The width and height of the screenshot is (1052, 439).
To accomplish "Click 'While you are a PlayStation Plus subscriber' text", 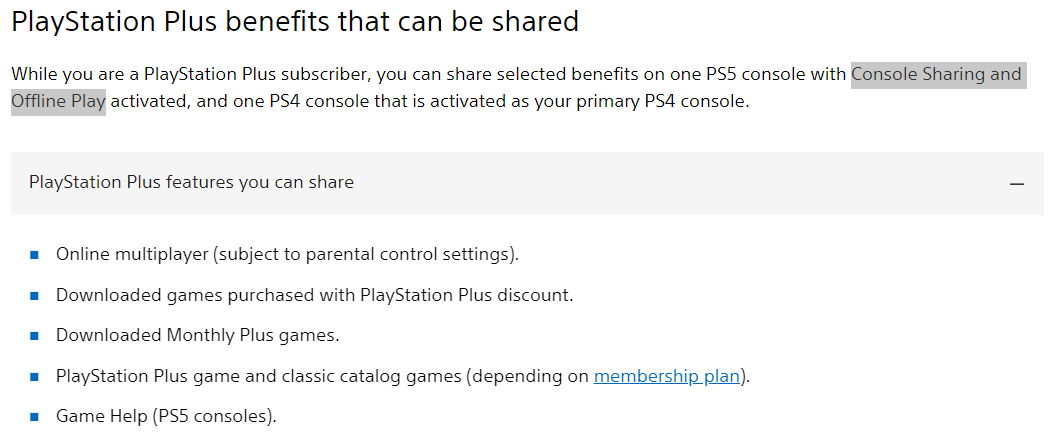I will click(188, 74).
